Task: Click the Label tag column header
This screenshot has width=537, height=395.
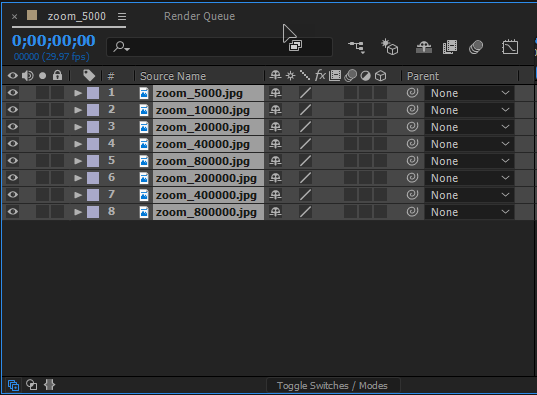Action: click(89, 76)
